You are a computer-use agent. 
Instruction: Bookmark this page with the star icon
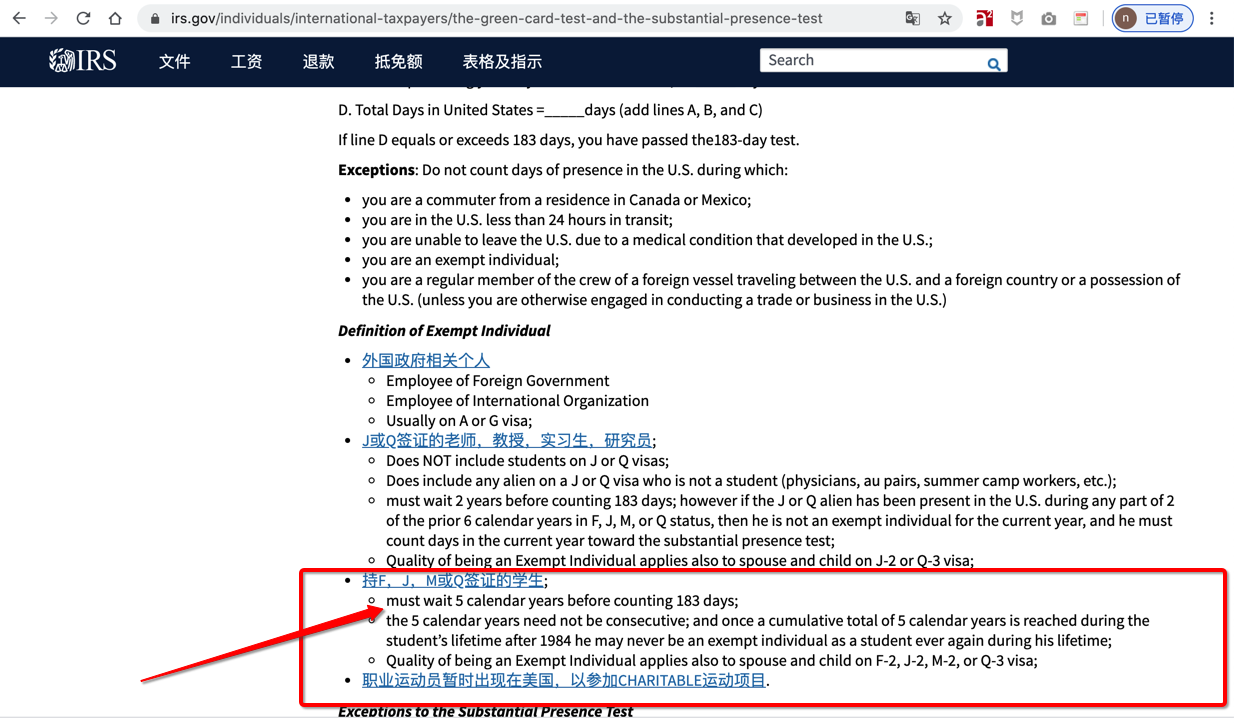(944, 18)
